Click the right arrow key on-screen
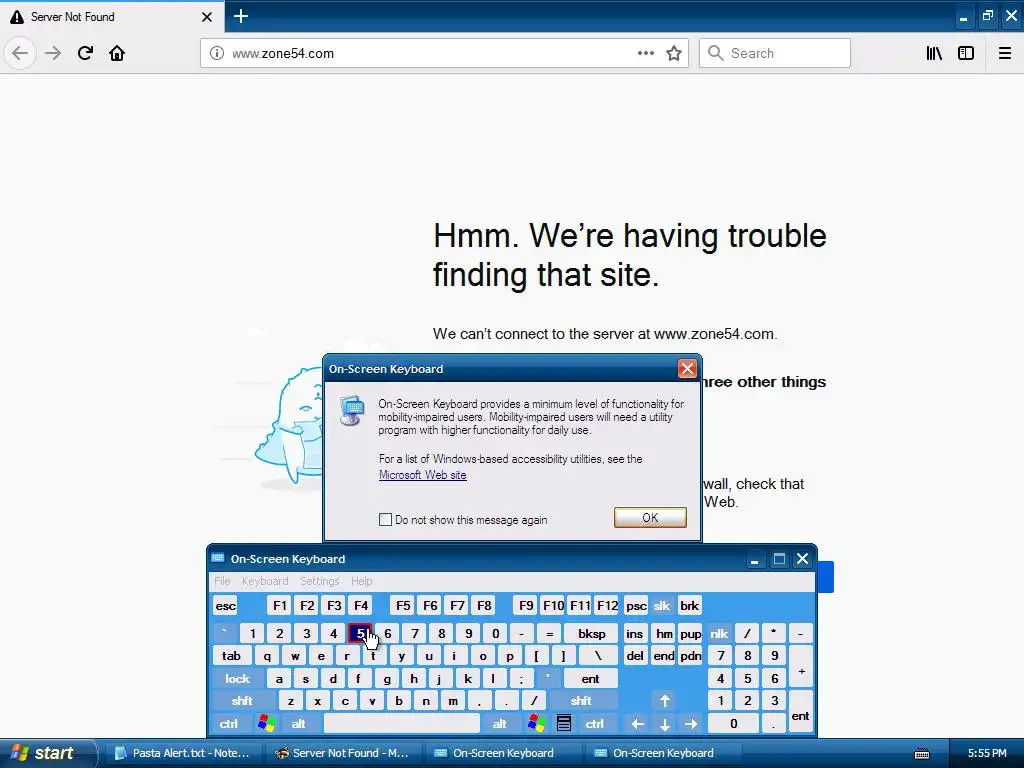 coord(691,724)
